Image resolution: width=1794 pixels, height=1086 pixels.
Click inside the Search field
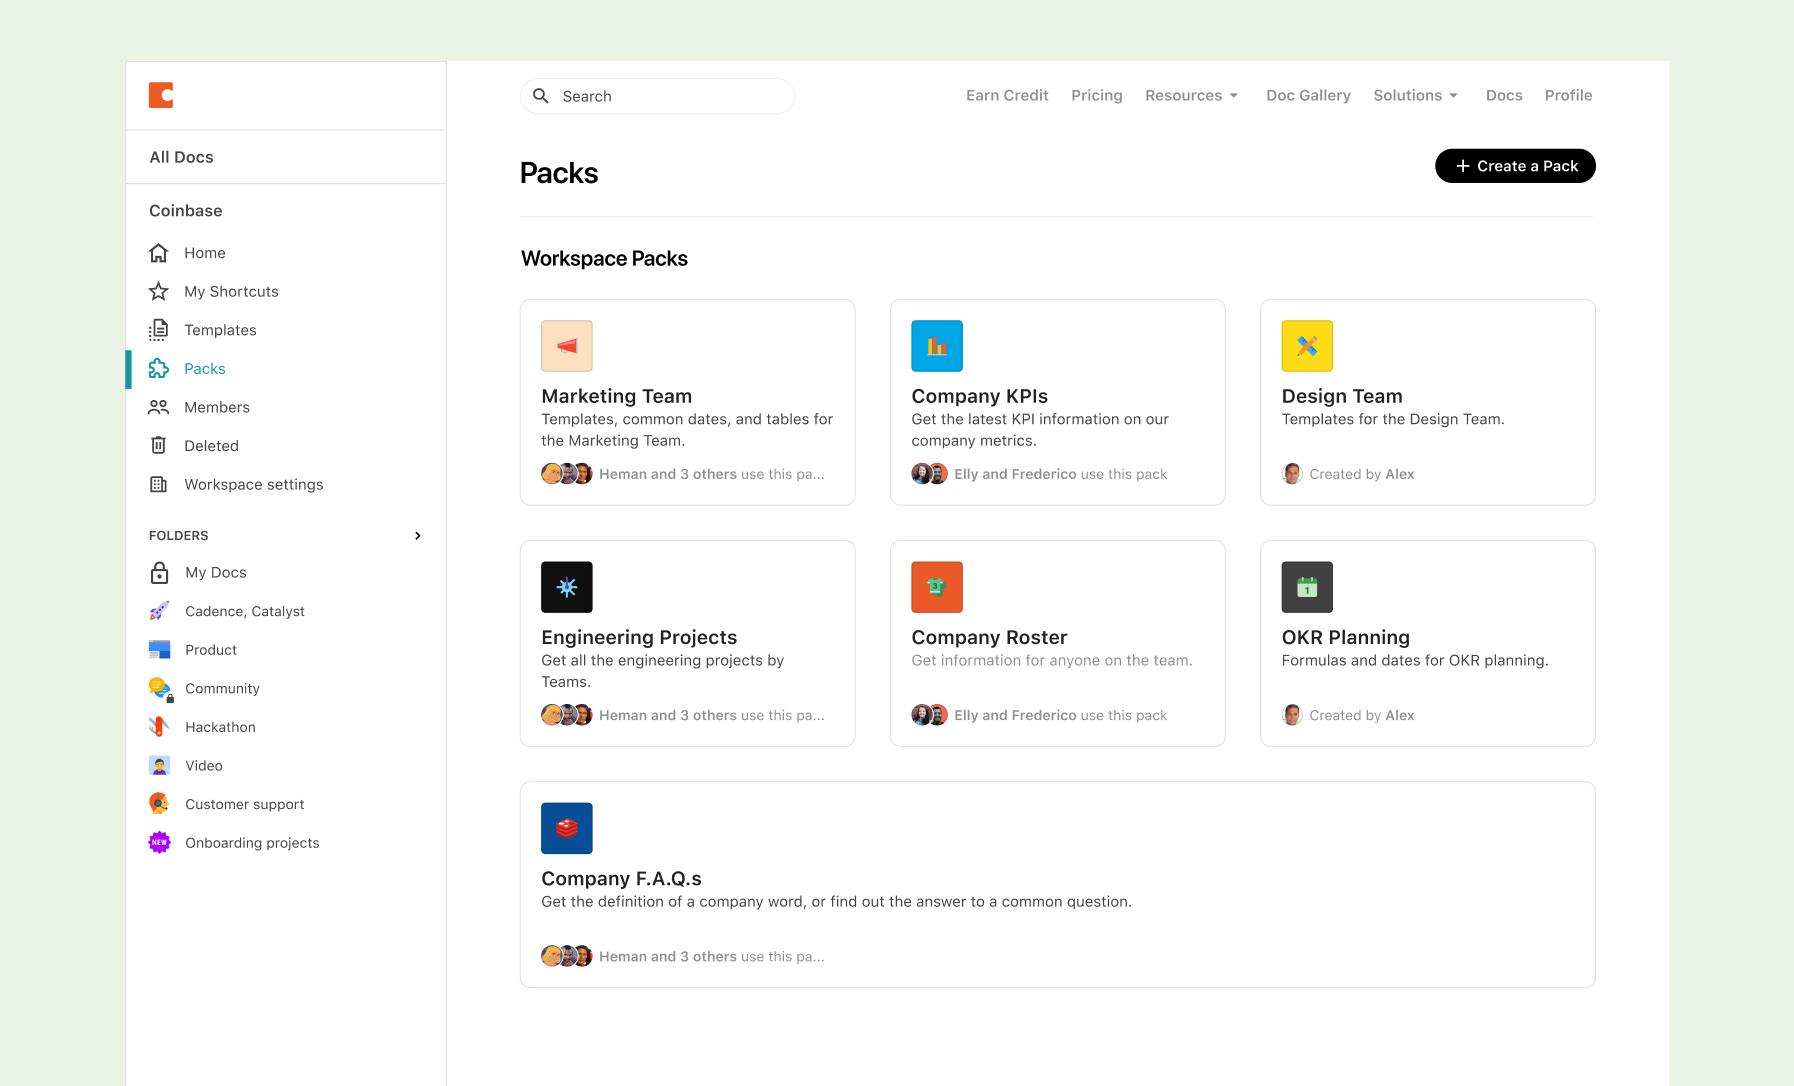tap(657, 96)
